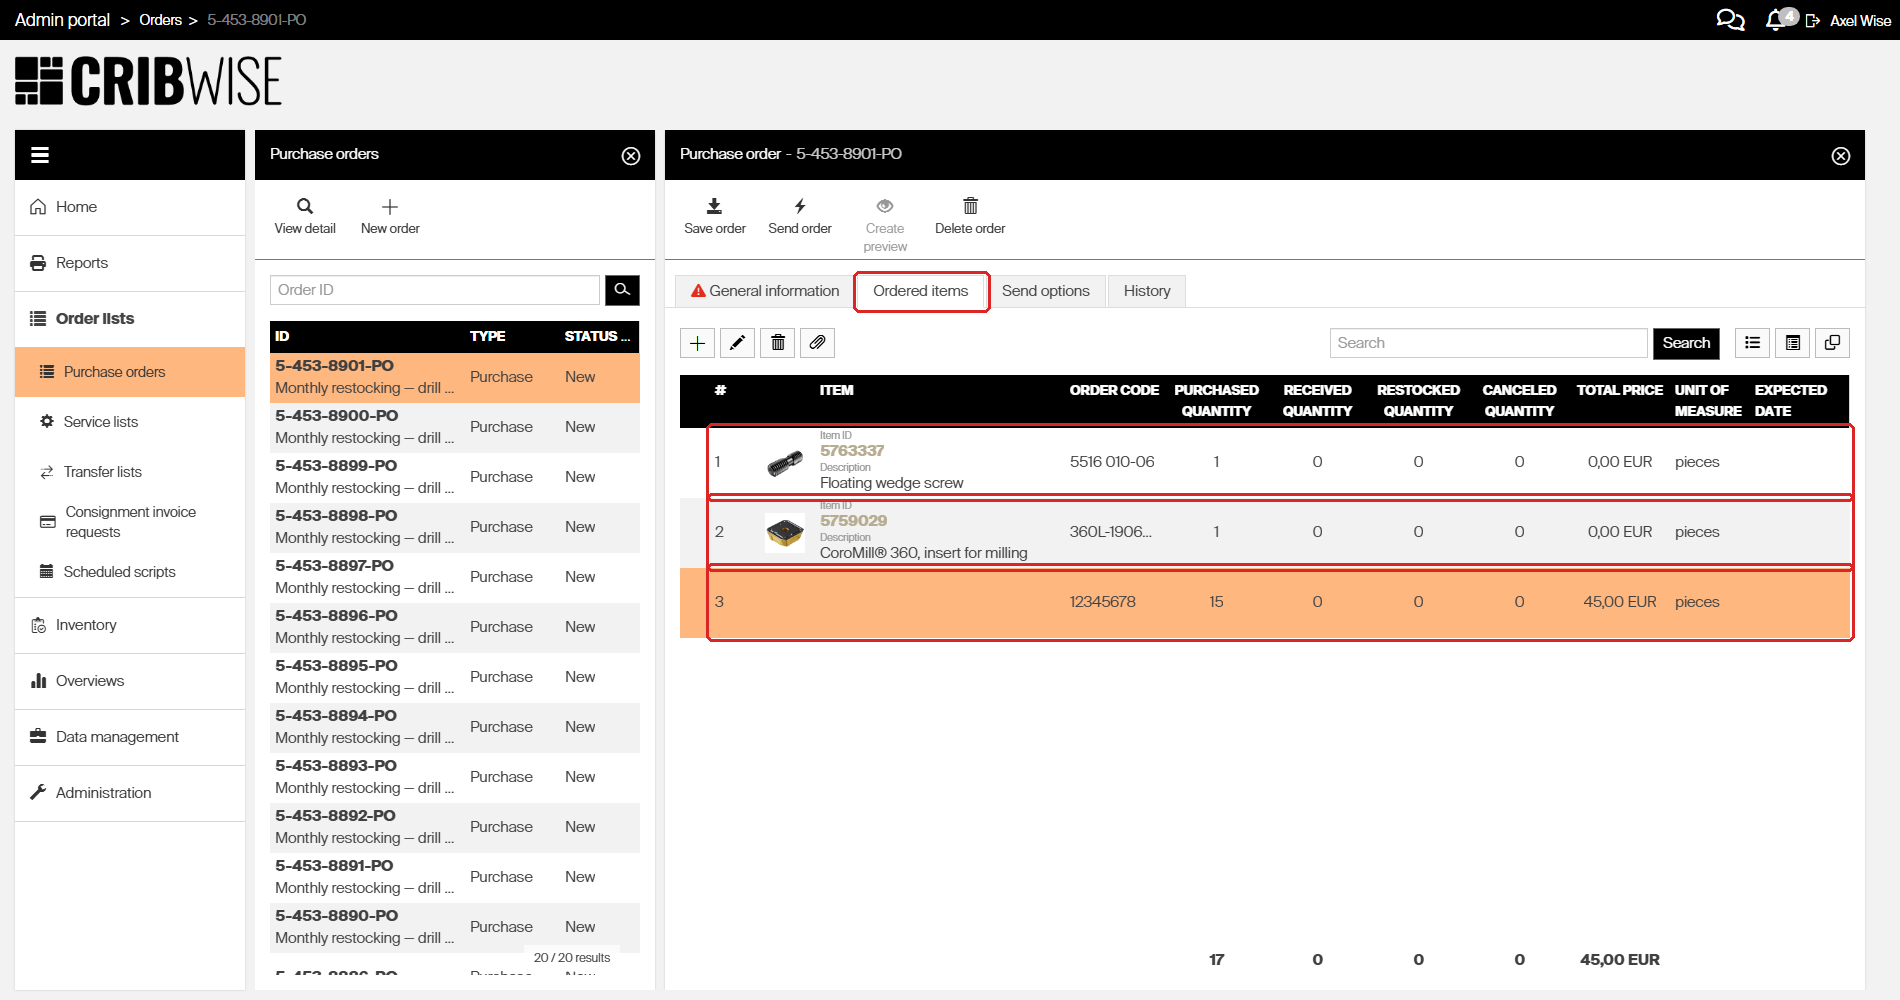The width and height of the screenshot is (1900, 1000).
Task: Click the Save order button
Action: (714, 216)
